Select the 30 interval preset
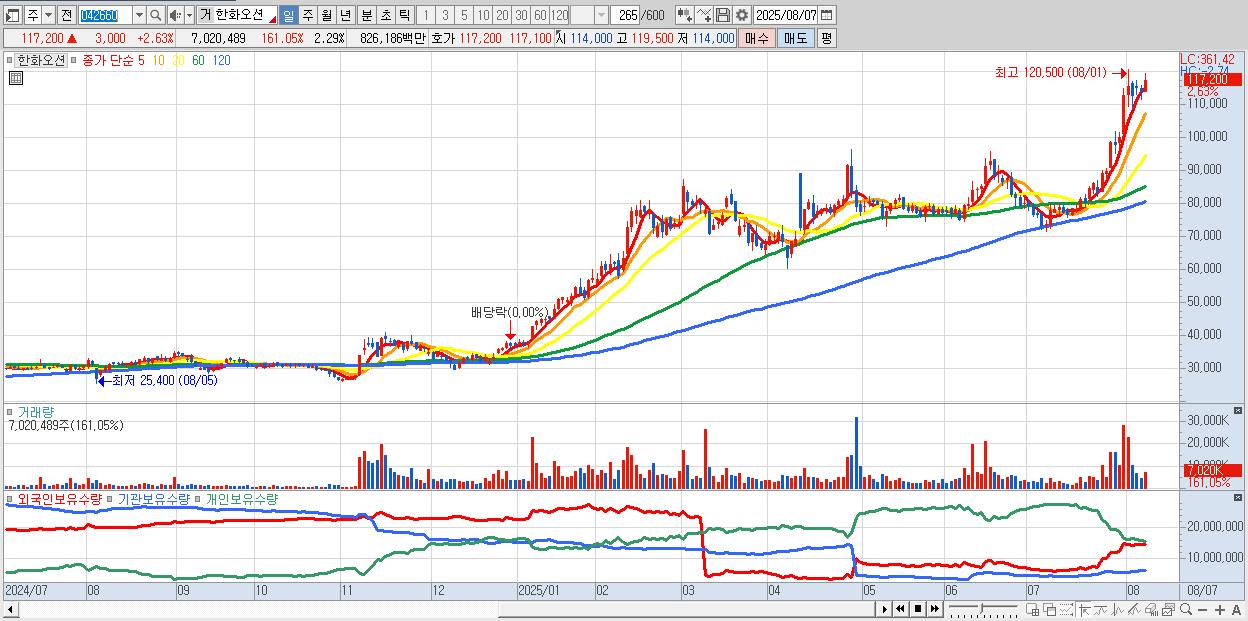 (x=521, y=15)
